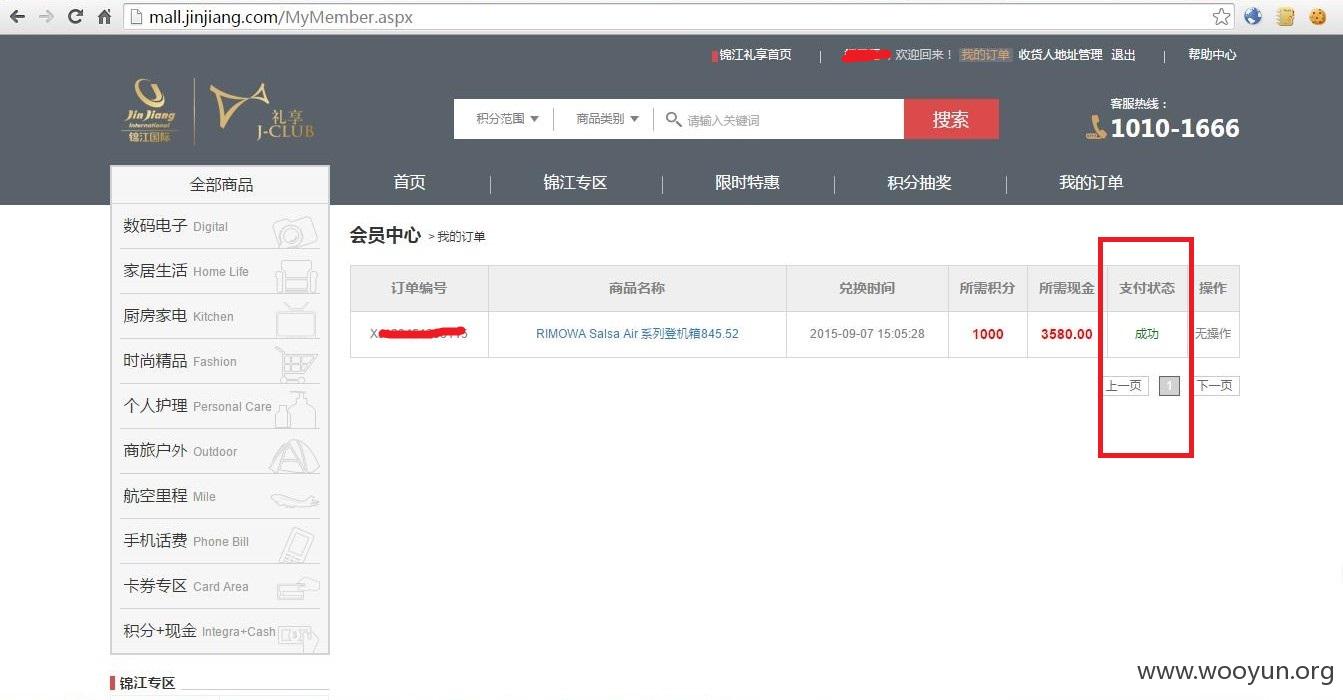The width and height of the screenshot is (1343, 700).
Task: Click the 订单编号 column header
Action: tap(419, 288)
